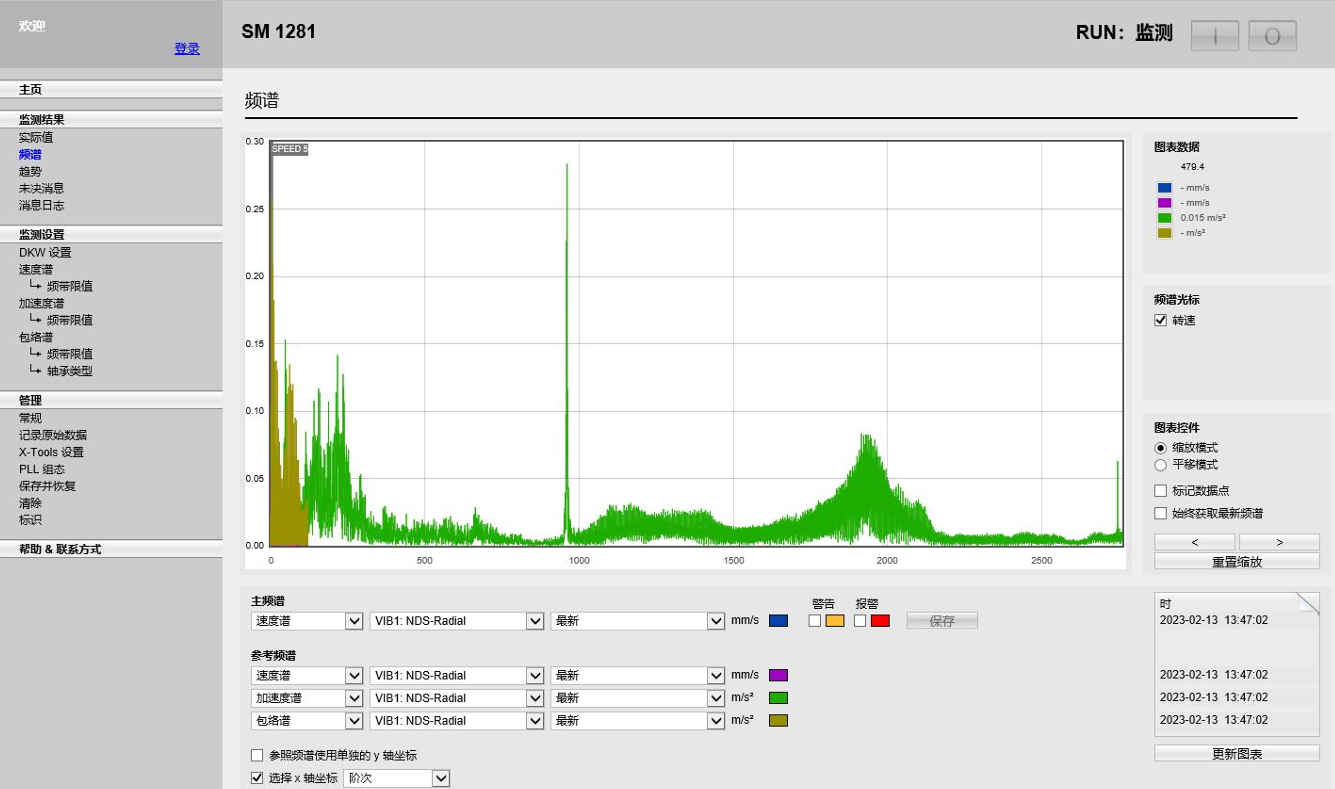
Task: Click the next spectrum arrow button
Action: pos(1279,542)
